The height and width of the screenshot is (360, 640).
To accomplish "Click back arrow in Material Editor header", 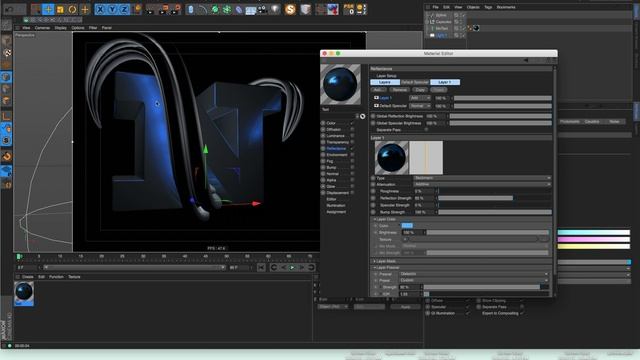I will point(526,60).
